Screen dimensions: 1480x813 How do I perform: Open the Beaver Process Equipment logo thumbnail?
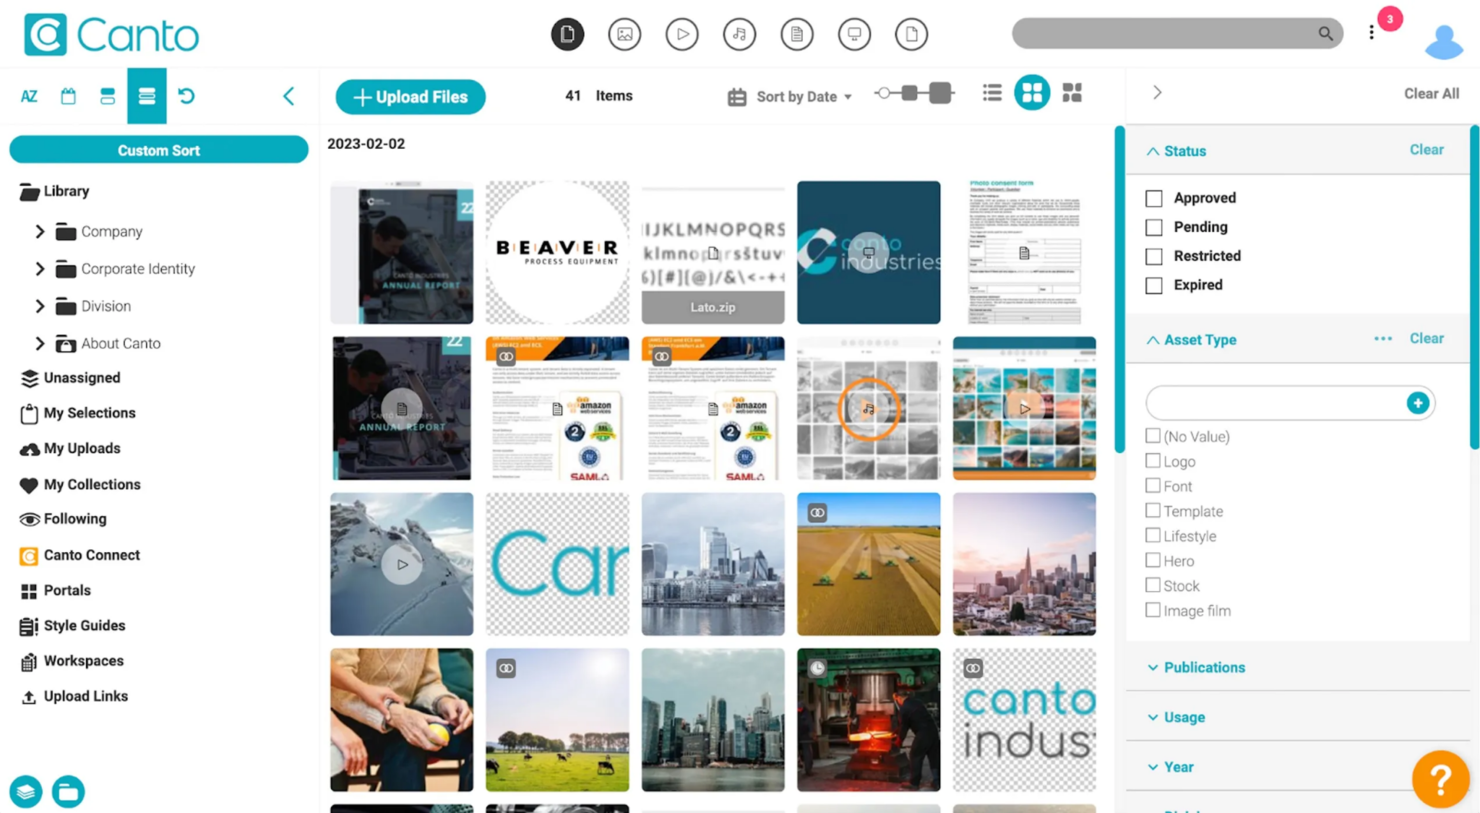557,252
